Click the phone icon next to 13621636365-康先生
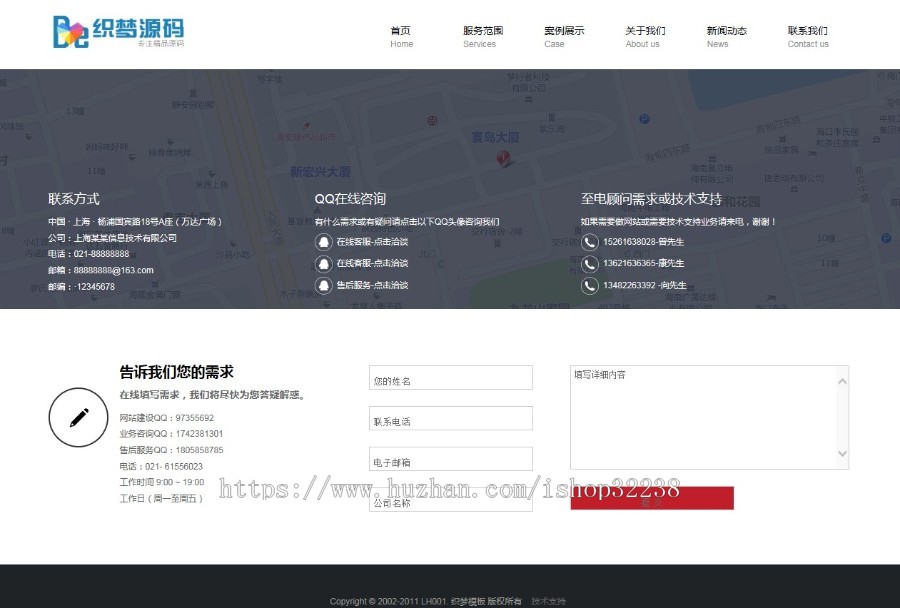Viewport: 900px width, 608px height. [589, 264]
